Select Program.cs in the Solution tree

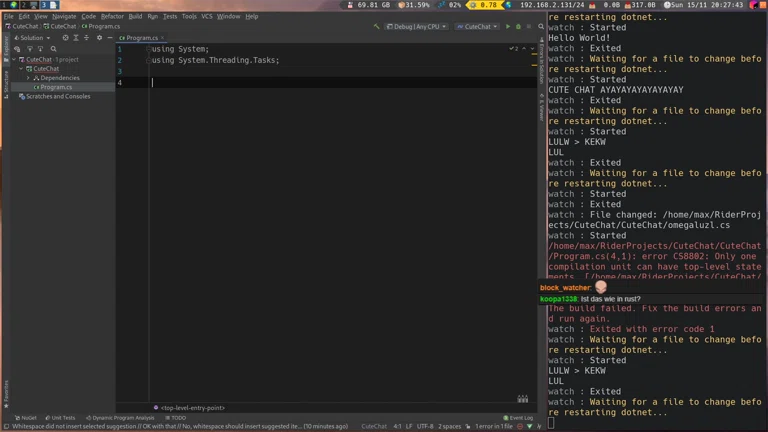[56, 87]
